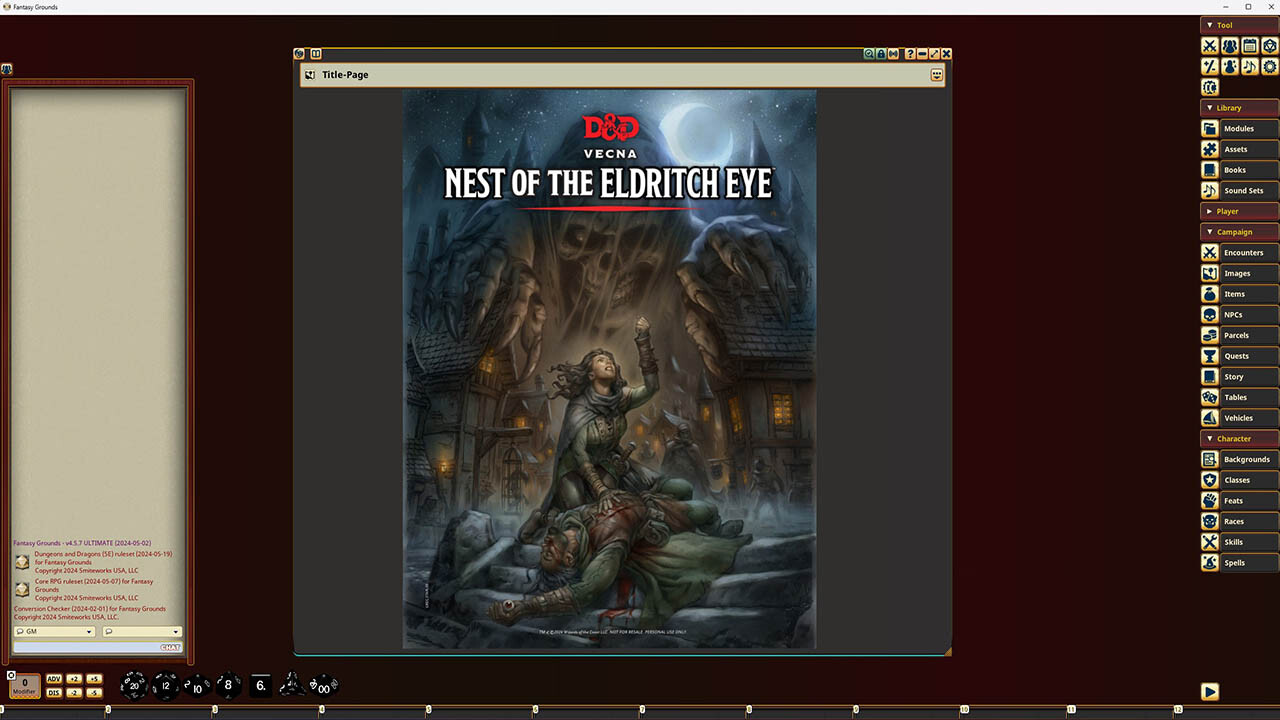Open the Calendar tool icon
Screen dimensions: 1280x720
pyautogui.click(x=1250, y=46)
